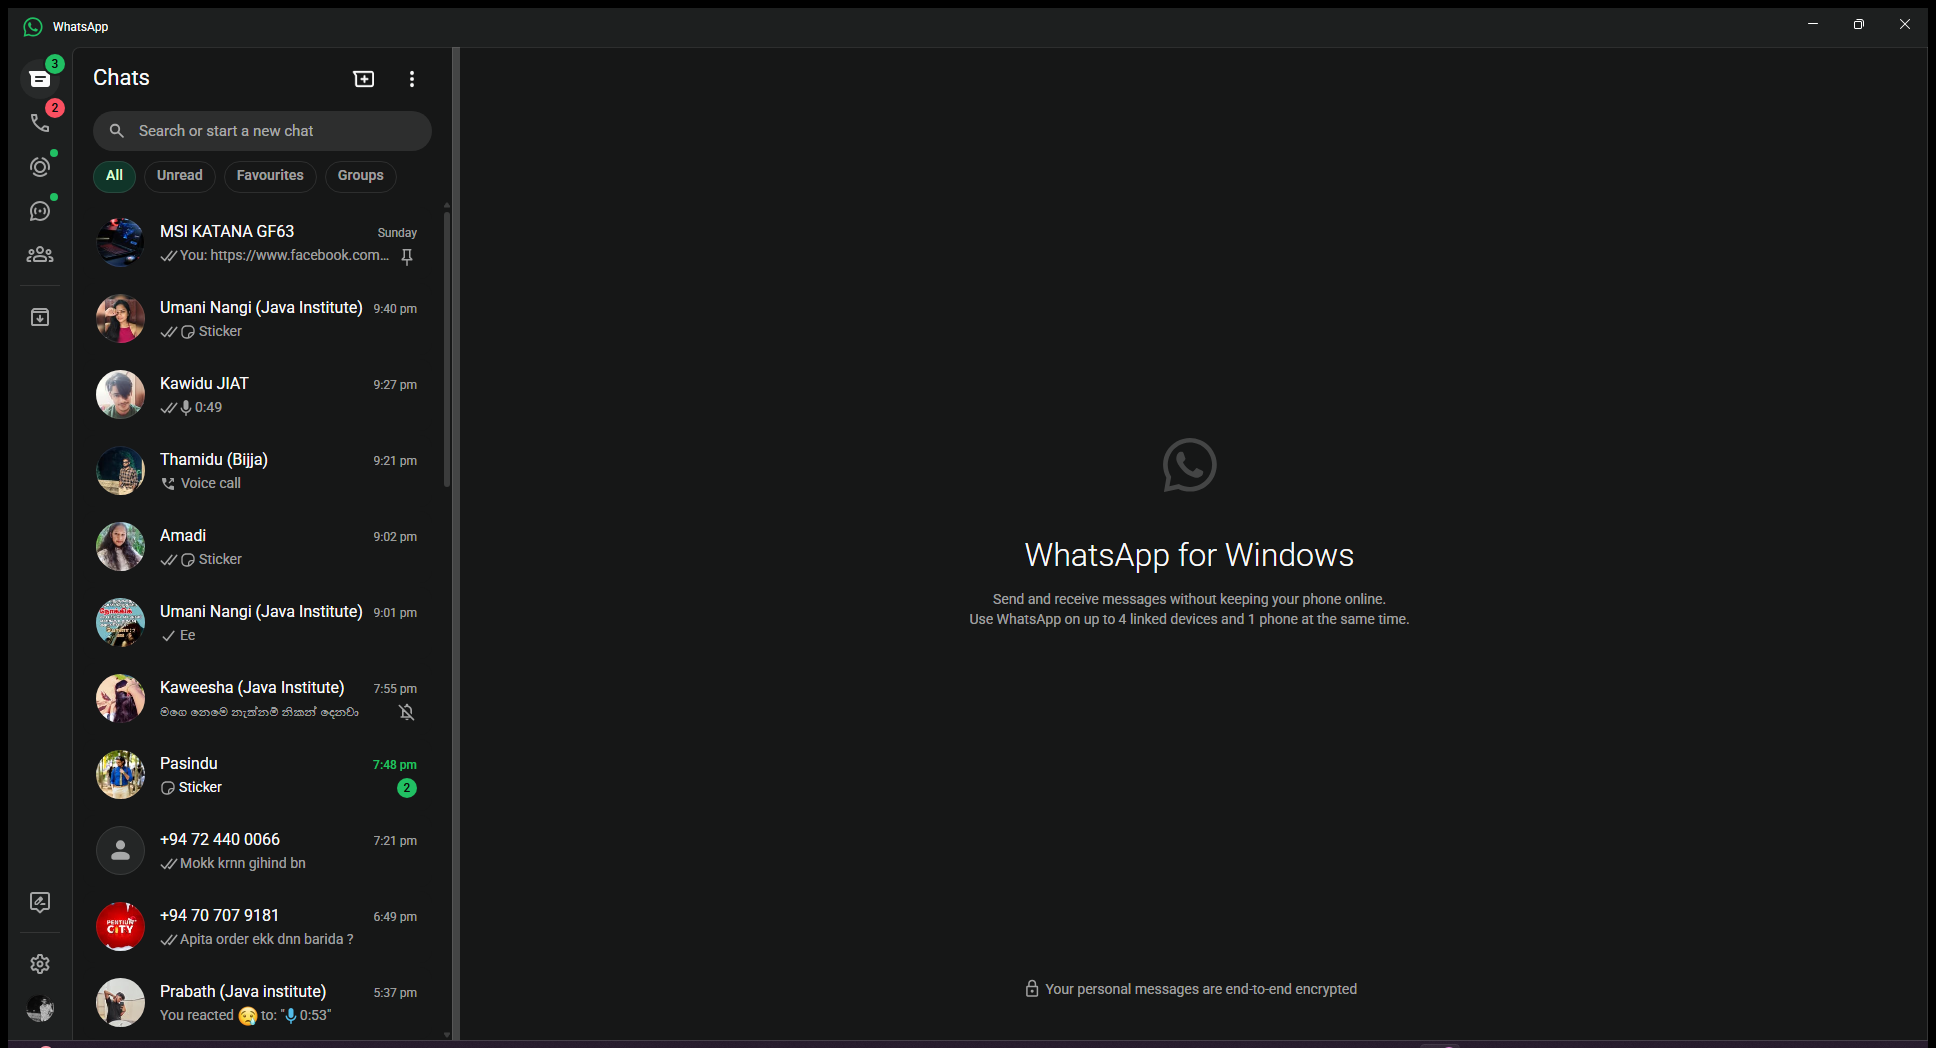Select the All chat filter
1936x1048 pixels.
[114, 176]
